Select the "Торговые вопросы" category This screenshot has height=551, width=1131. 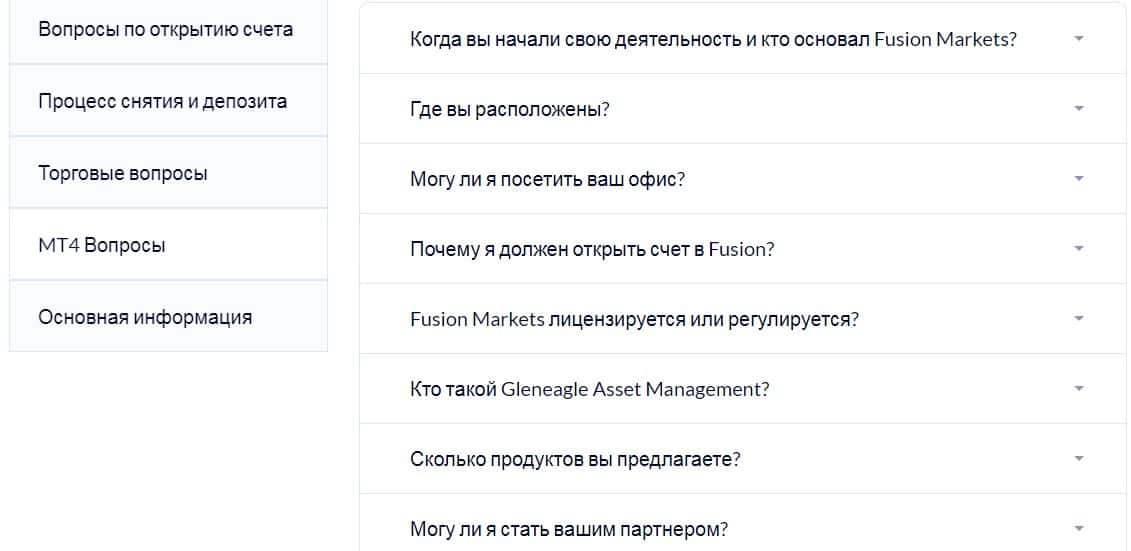point(123,173)
